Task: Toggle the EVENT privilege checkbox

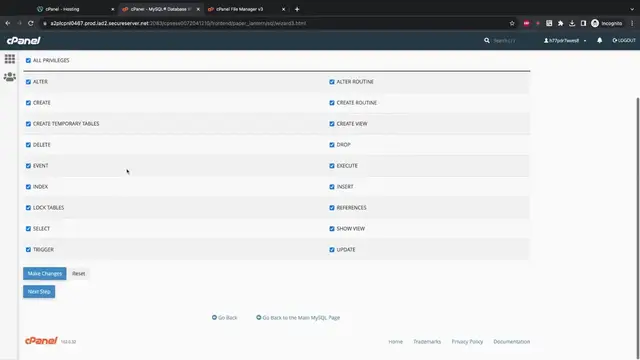Action: pyautogui.click(x=28, y=166)
